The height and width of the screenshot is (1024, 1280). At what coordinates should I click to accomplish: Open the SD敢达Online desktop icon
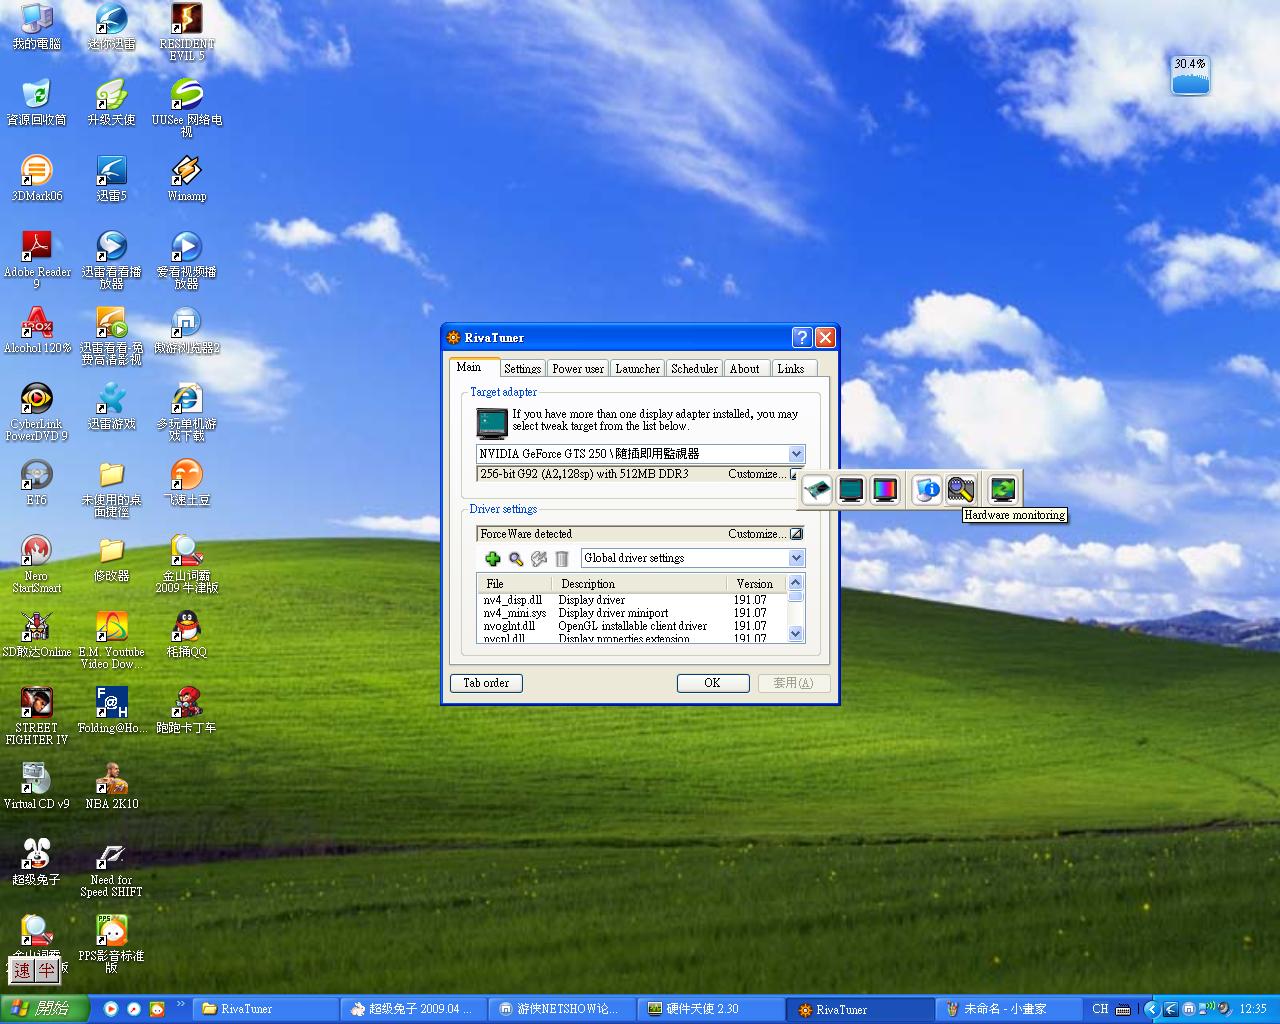coord(37,633)
